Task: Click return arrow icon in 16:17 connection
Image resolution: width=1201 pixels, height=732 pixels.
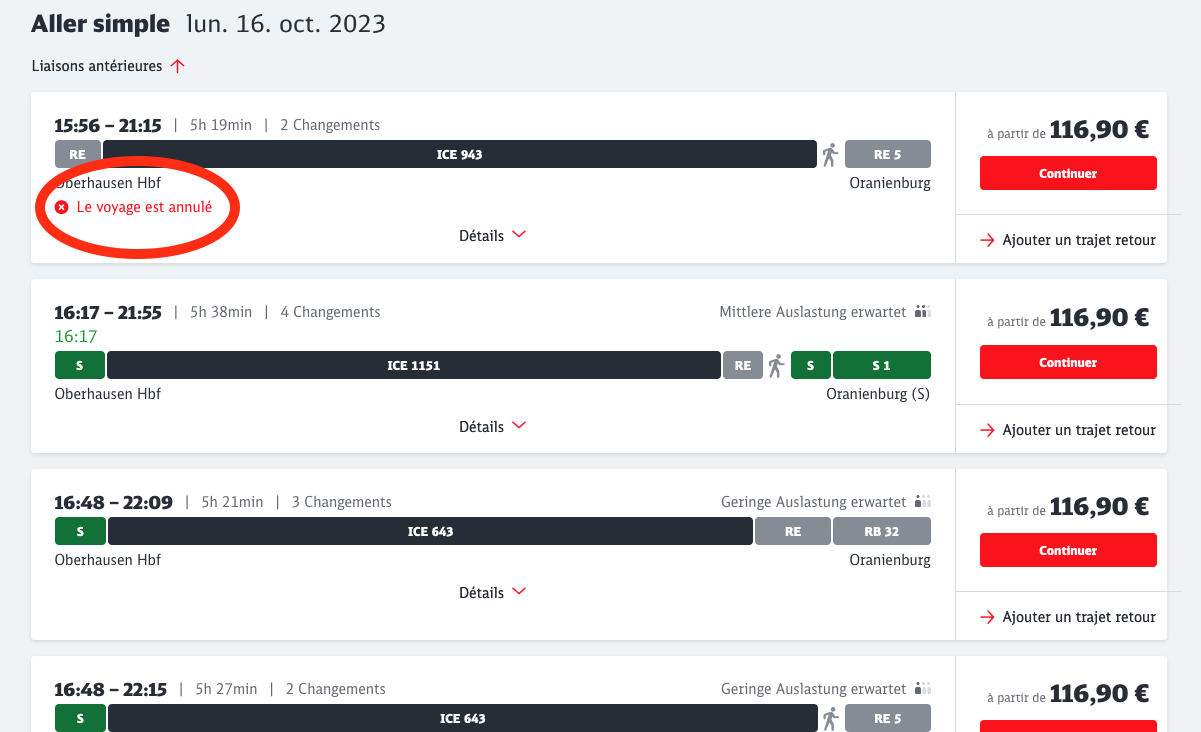Action: tap(987, 430)
